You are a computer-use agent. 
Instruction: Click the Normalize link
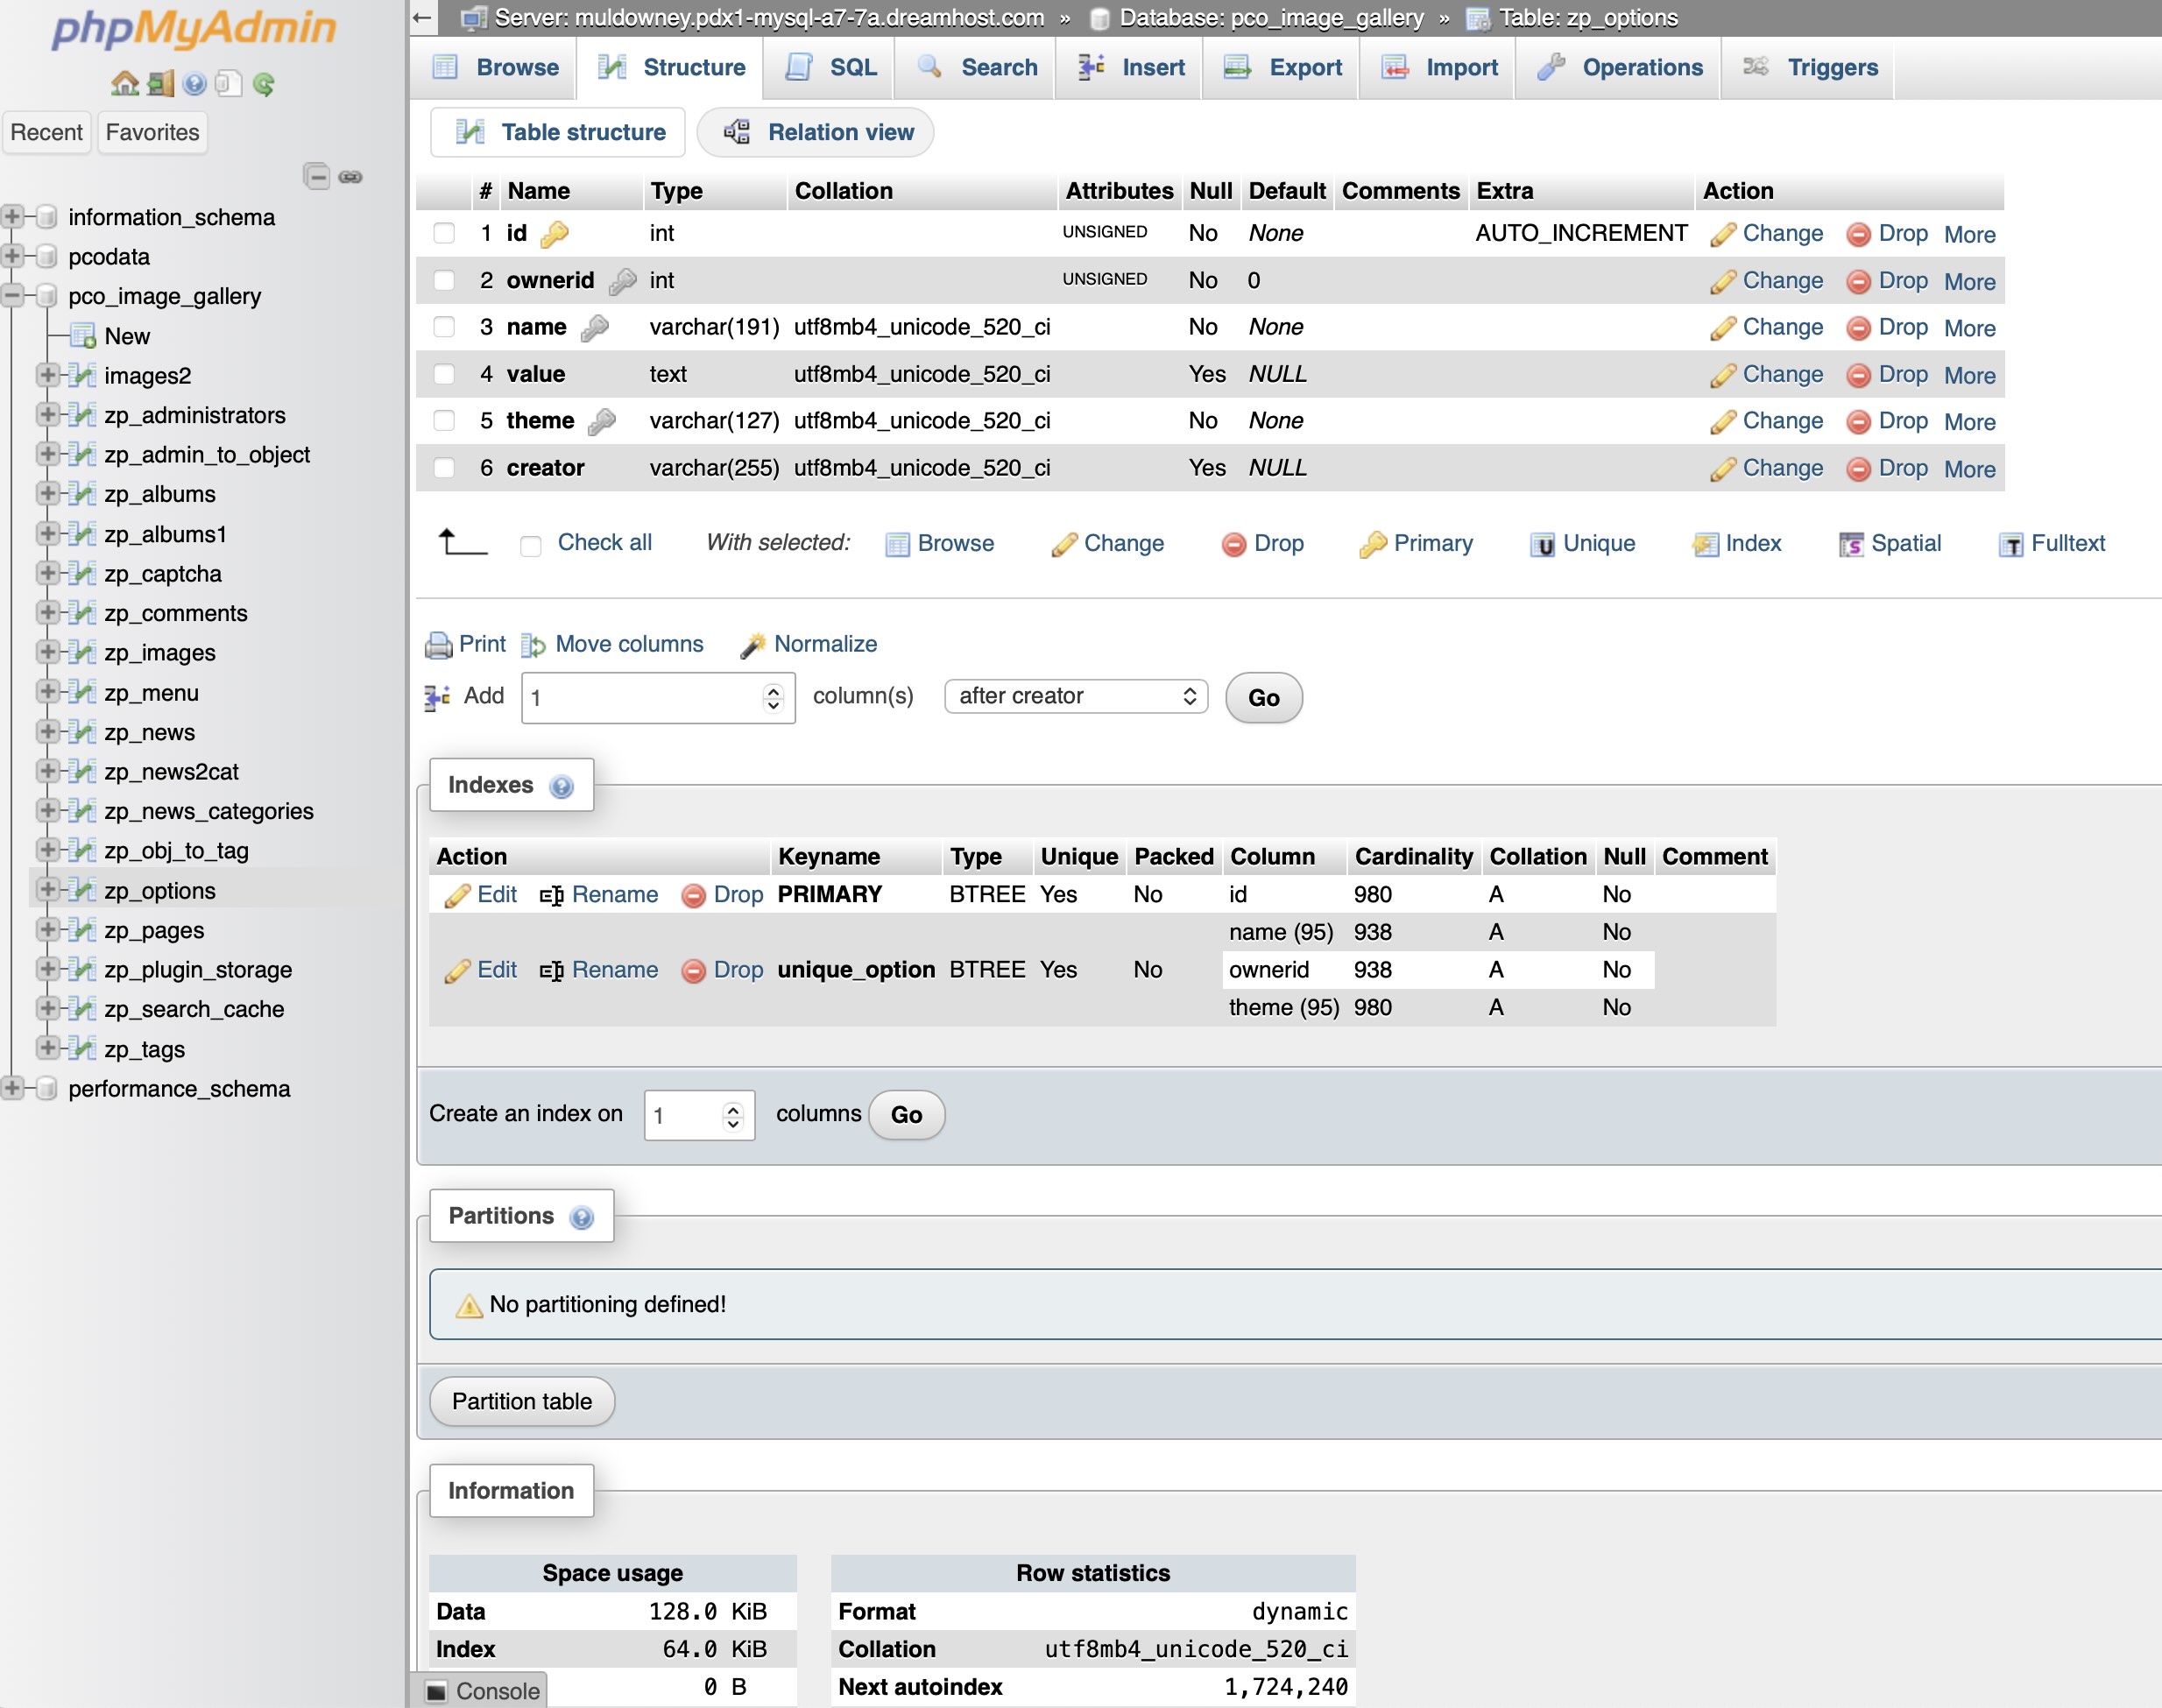[x=825, y=644]
